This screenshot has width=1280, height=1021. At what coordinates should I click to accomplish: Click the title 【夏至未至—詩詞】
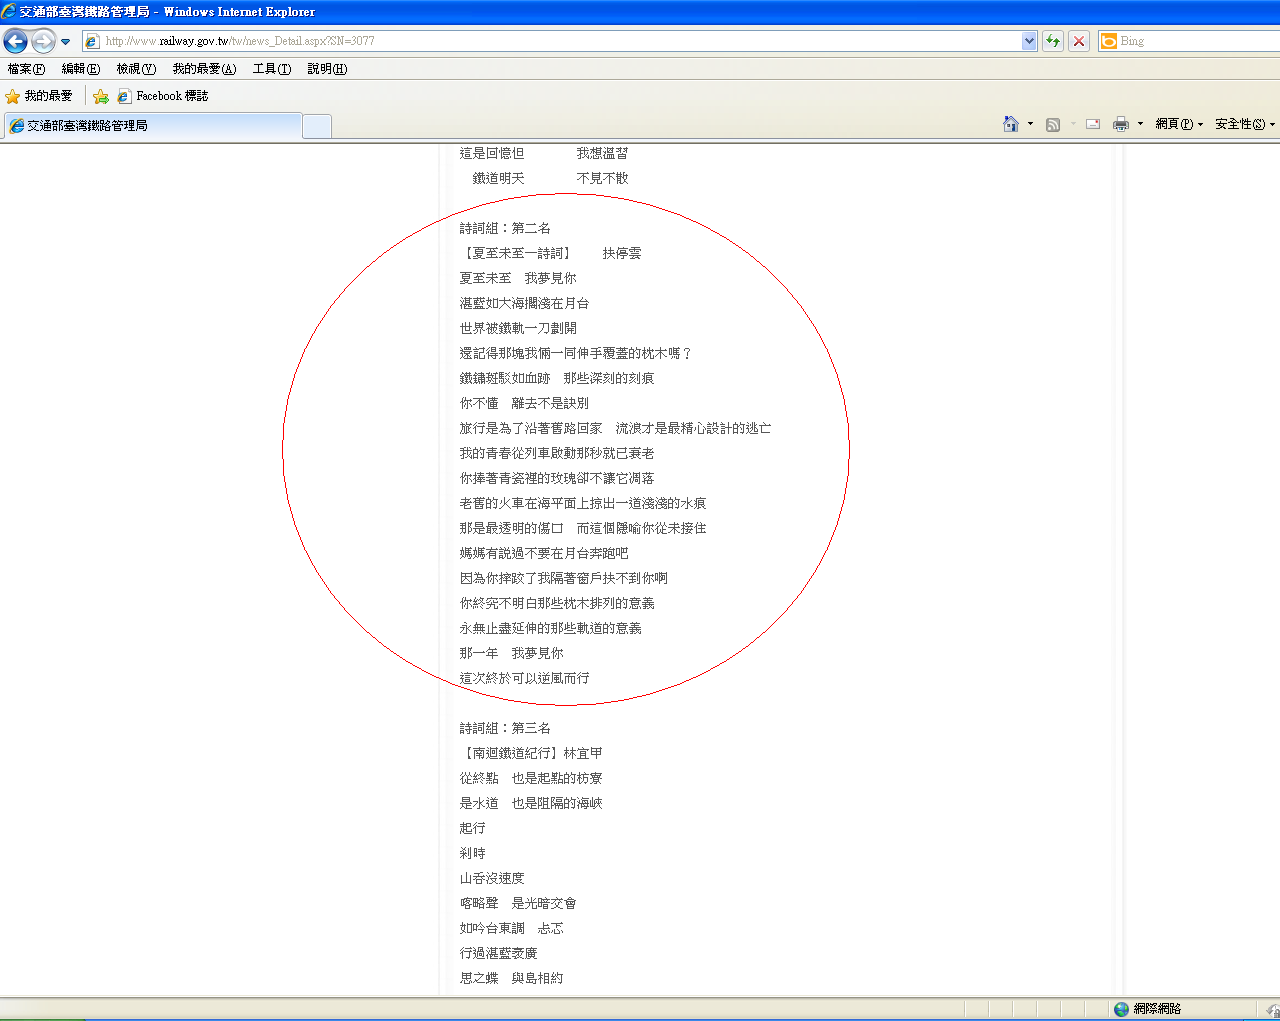click(515, 253)
